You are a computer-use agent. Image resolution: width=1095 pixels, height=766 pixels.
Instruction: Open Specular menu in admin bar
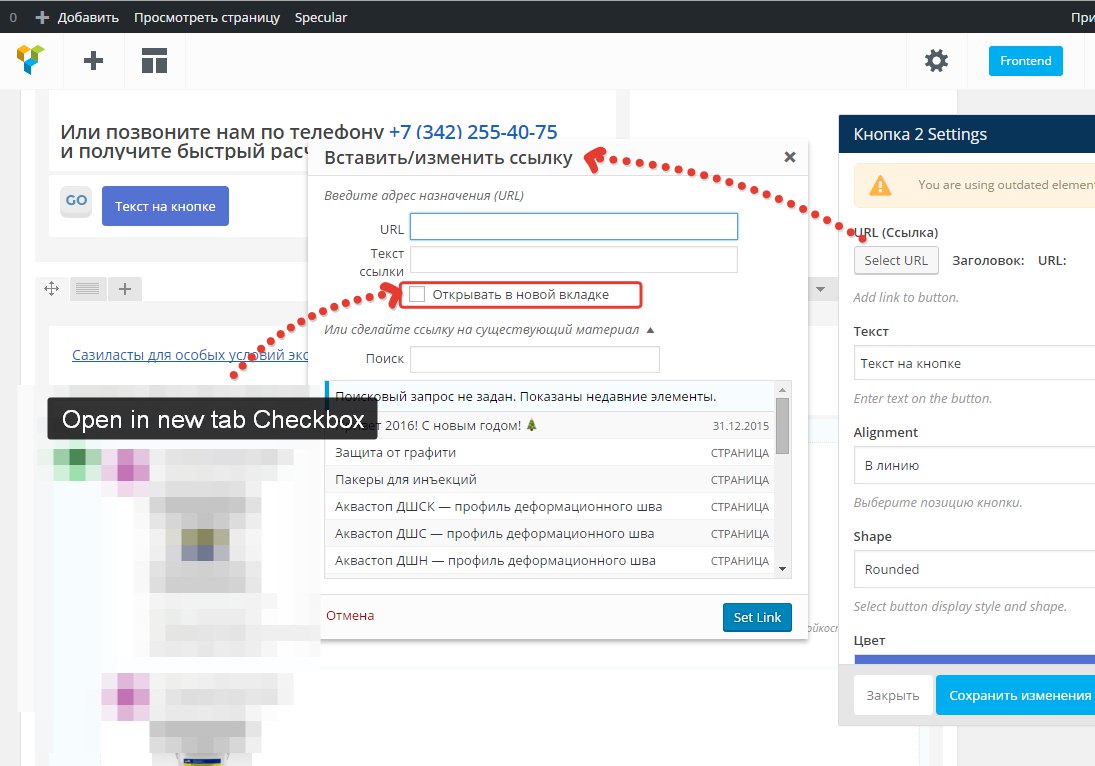pos(321,17)
